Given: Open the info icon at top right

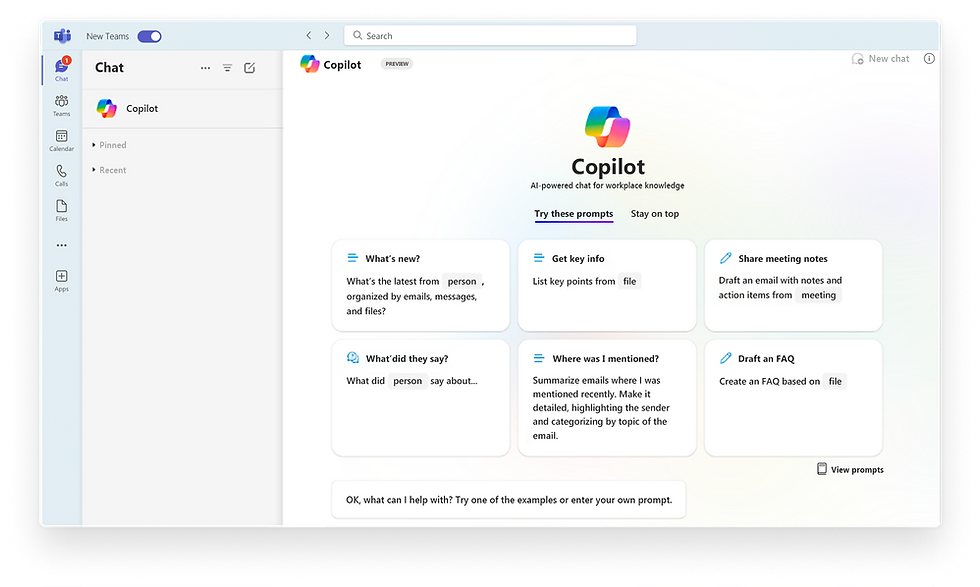Looking at the screenshot, I should pyautogui.click(x=929, y=59).
